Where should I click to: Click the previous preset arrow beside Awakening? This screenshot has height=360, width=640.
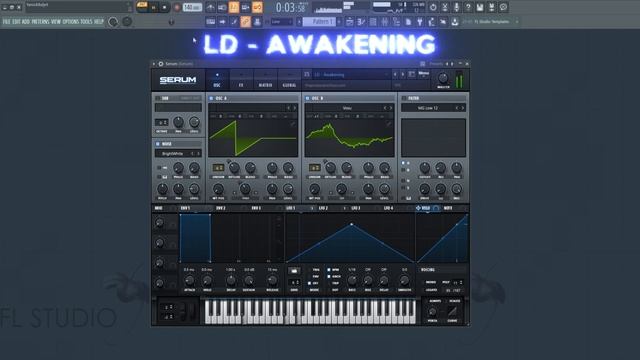tap(395, 75)
